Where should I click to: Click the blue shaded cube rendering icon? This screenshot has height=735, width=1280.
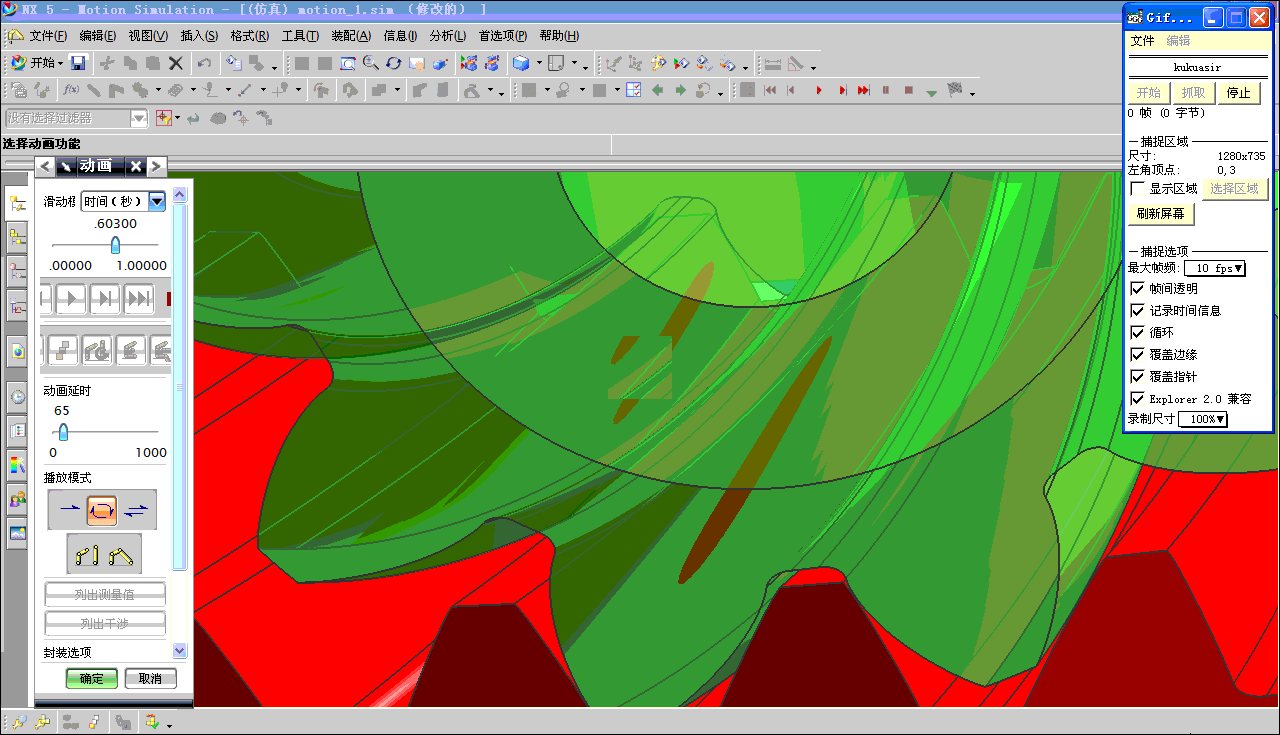tap(521, 63)
